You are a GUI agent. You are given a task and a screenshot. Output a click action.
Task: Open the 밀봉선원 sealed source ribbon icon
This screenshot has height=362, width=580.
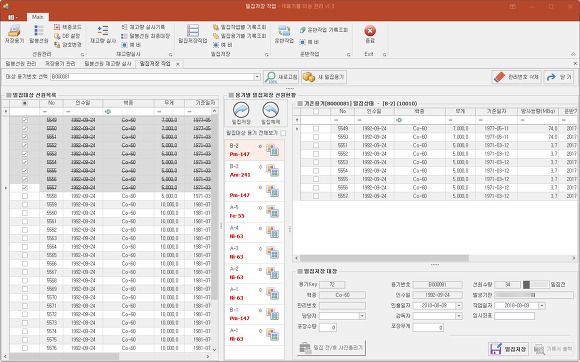pyautogui.click(x=39, y=34)
